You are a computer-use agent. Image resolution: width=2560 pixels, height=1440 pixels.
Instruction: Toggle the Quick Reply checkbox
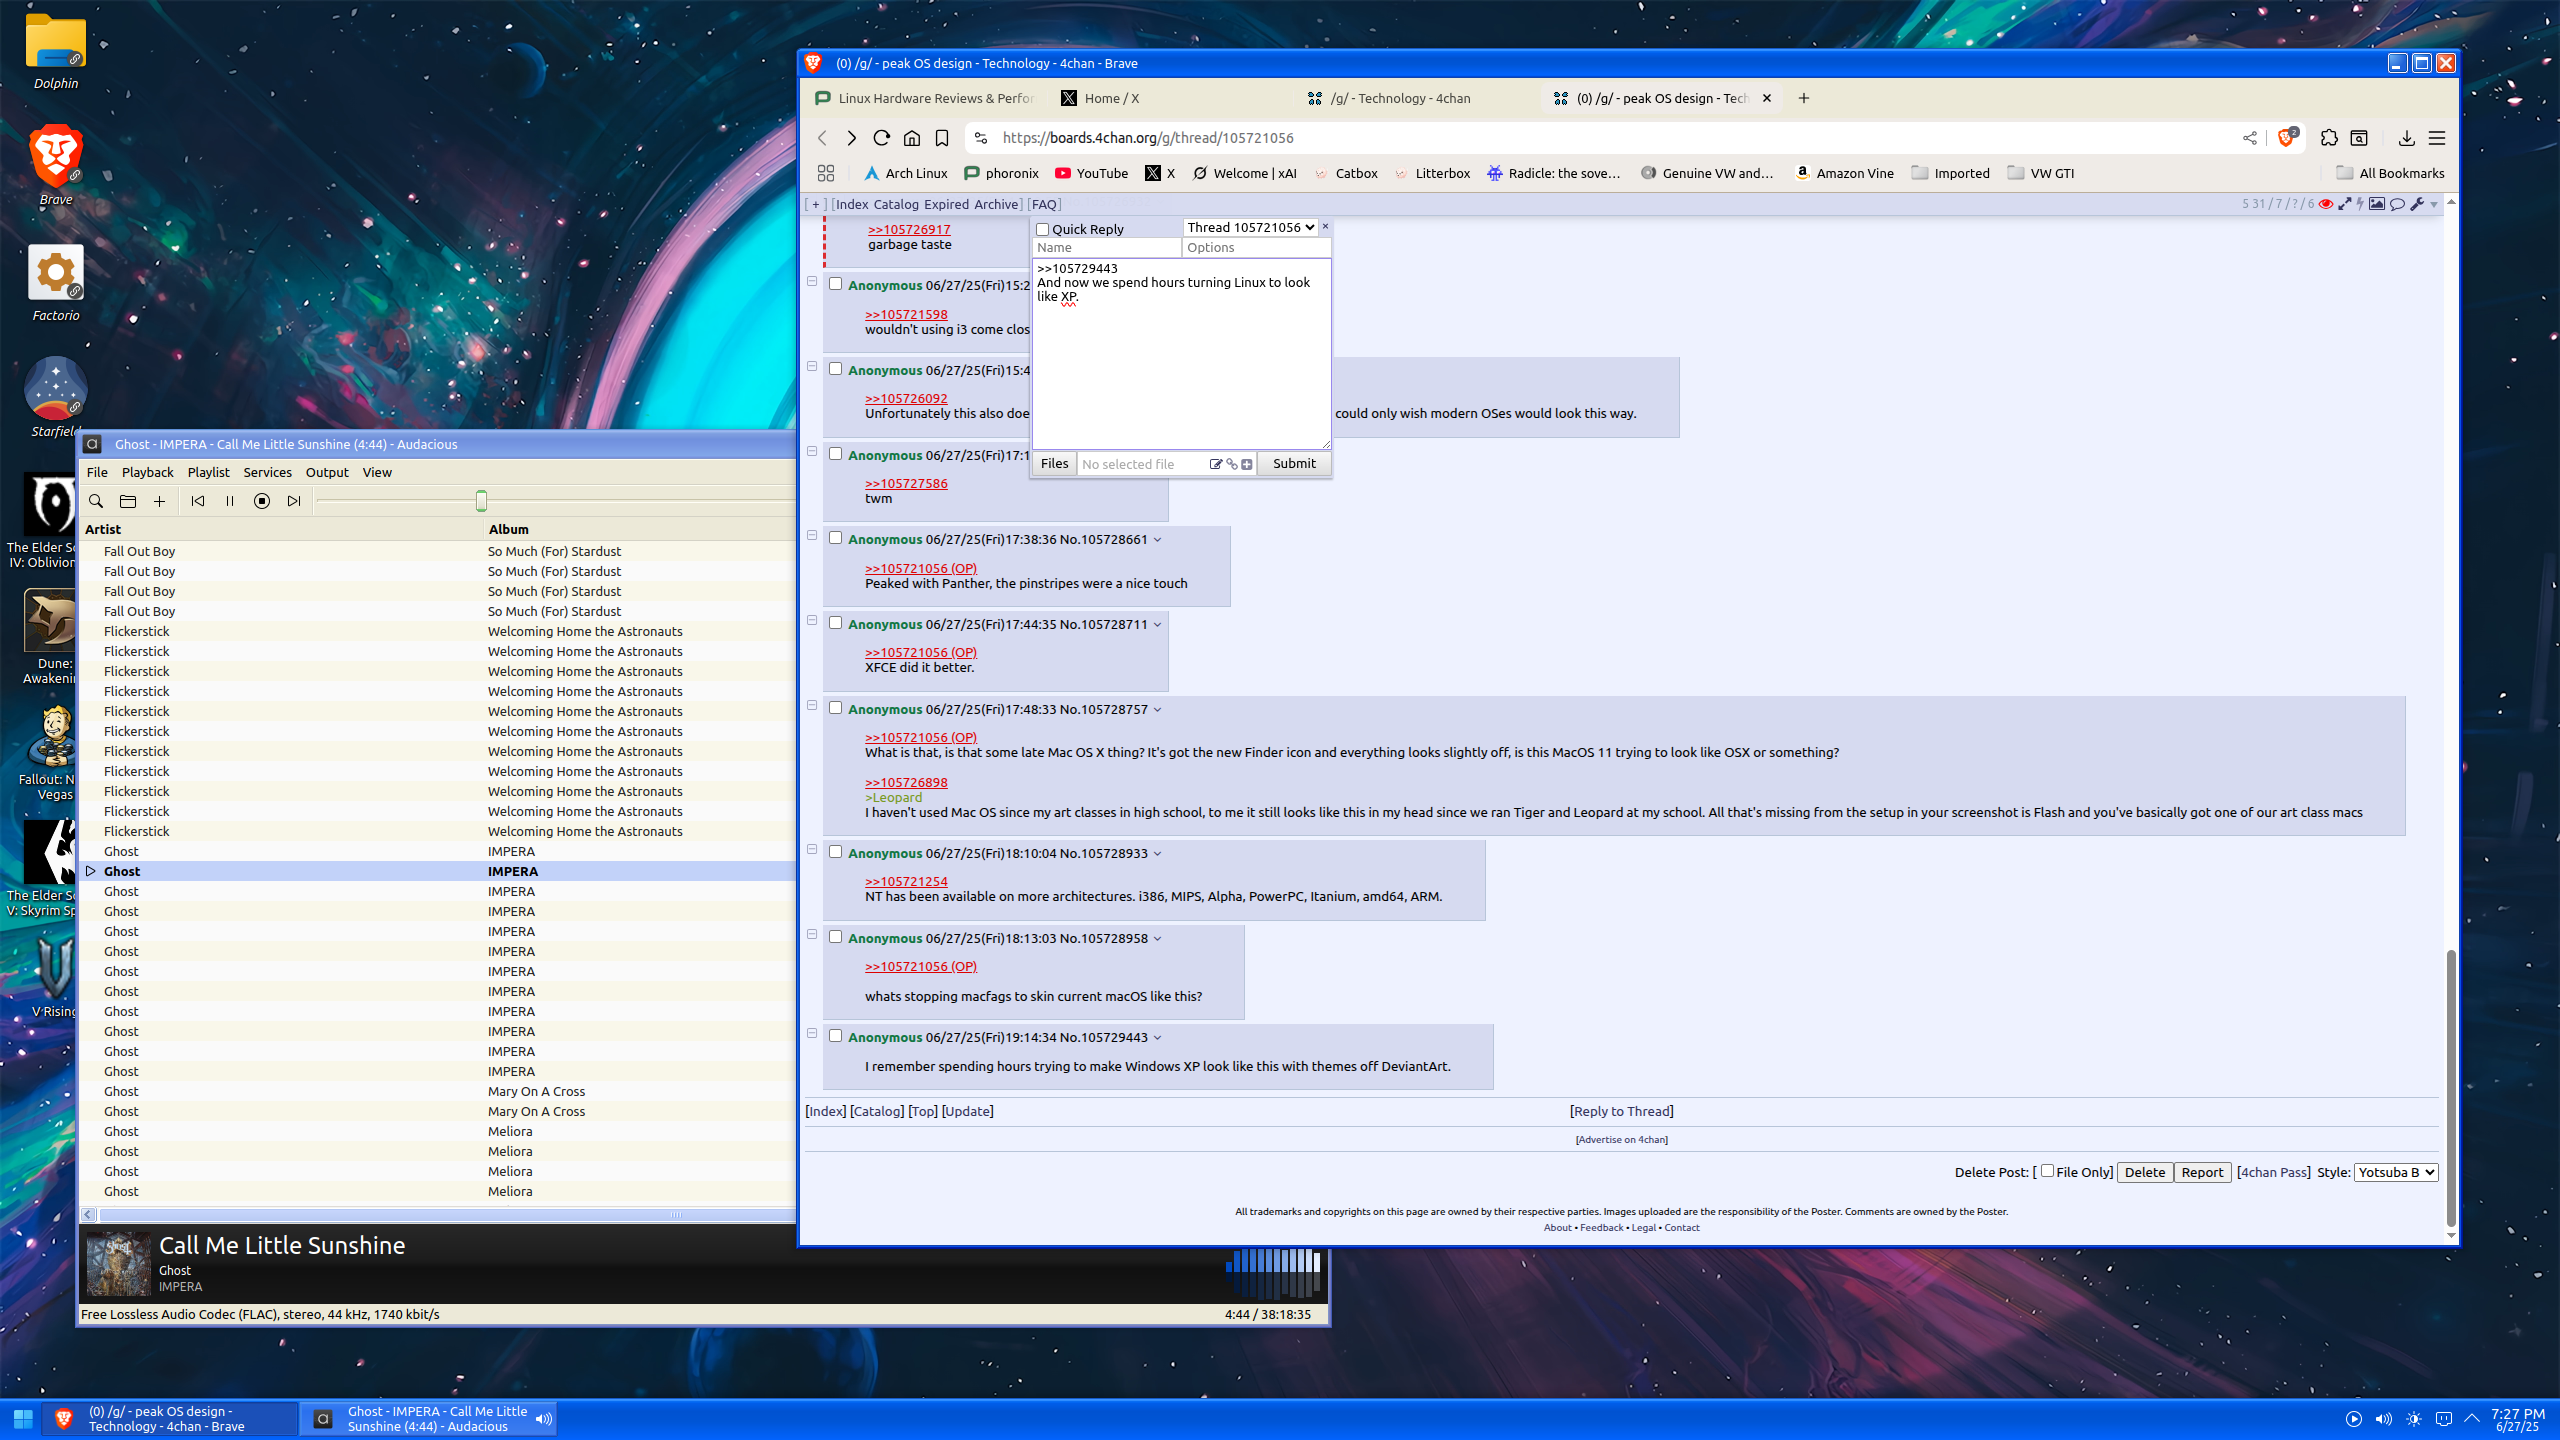pos(1043,229)
